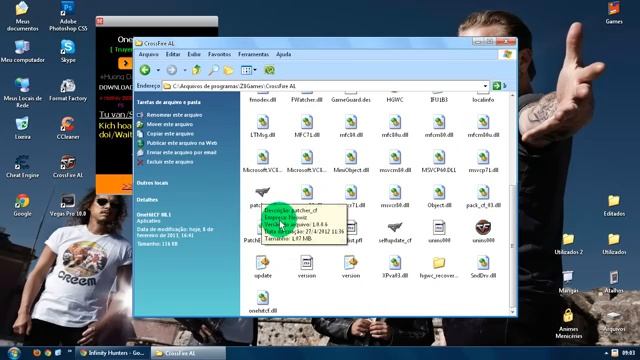Click the orange arrow button in background window
This screenshot has height=360, width=640.
click(125, 63)
